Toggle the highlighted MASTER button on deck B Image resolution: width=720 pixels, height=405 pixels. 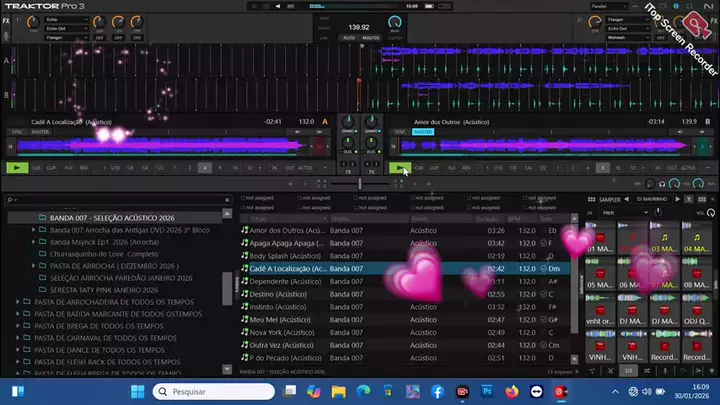[x=423, y=132]
